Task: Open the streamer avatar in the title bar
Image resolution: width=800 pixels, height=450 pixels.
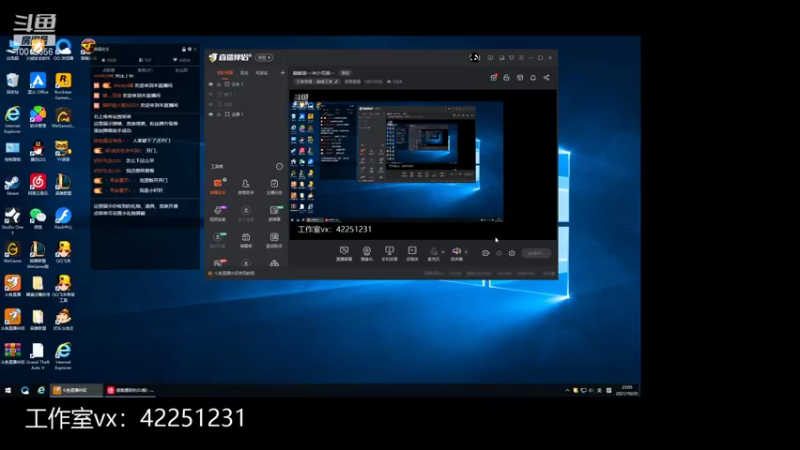Action: (x=474, y=58)
